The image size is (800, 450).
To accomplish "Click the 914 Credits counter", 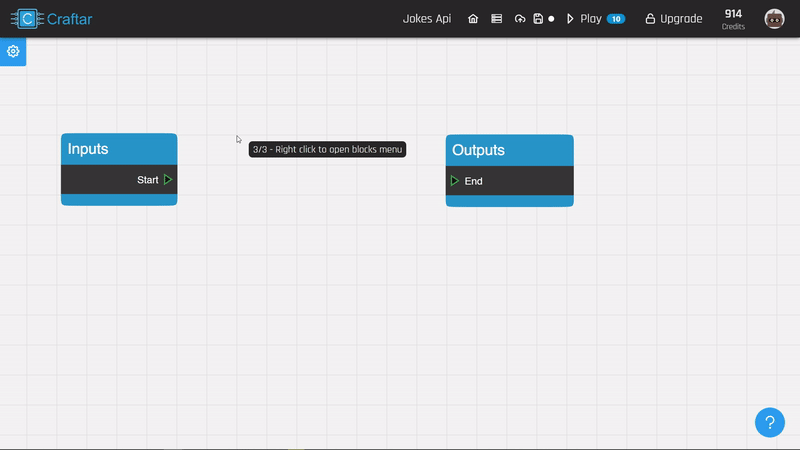I will coord(733,18).
